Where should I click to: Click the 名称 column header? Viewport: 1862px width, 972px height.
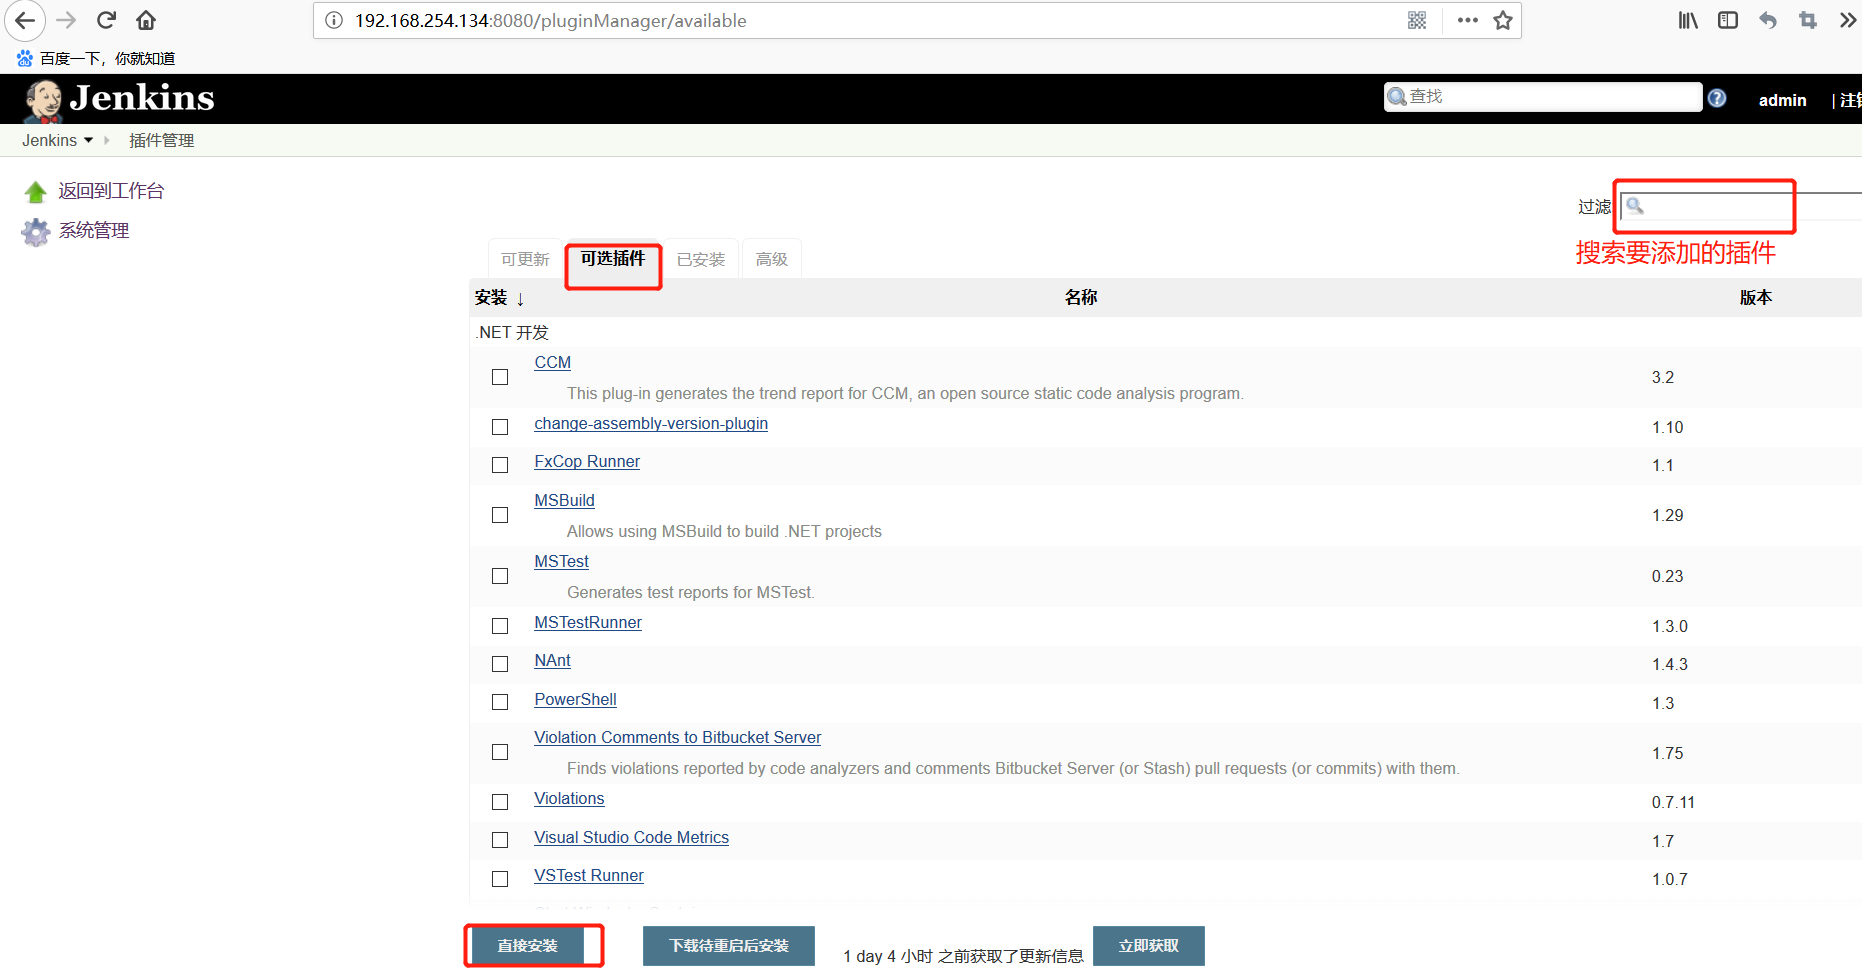coord(1081,298)
